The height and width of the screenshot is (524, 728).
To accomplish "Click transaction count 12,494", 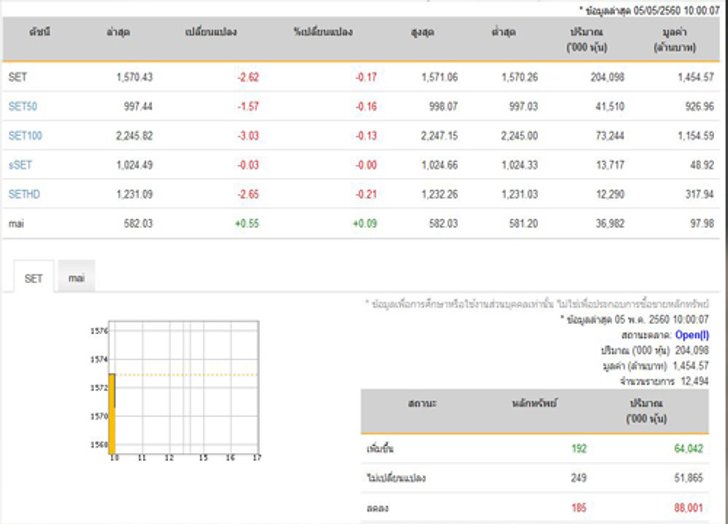I will [x=695, y=381].
